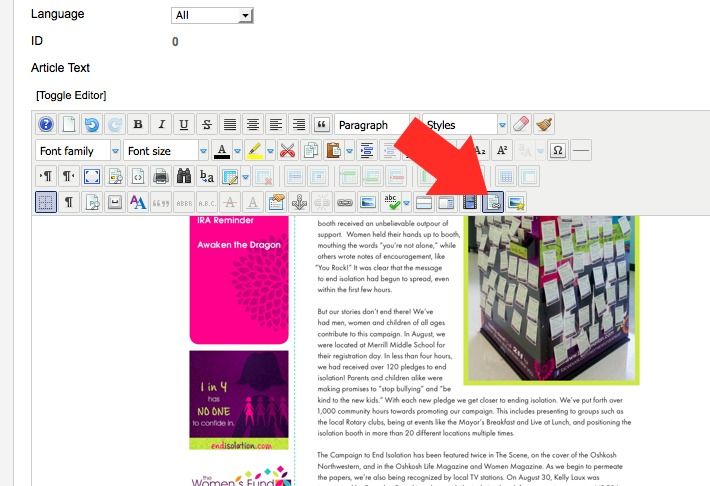
Task: Expand the spellchecker language arrow
Action: tap(406, 203)
